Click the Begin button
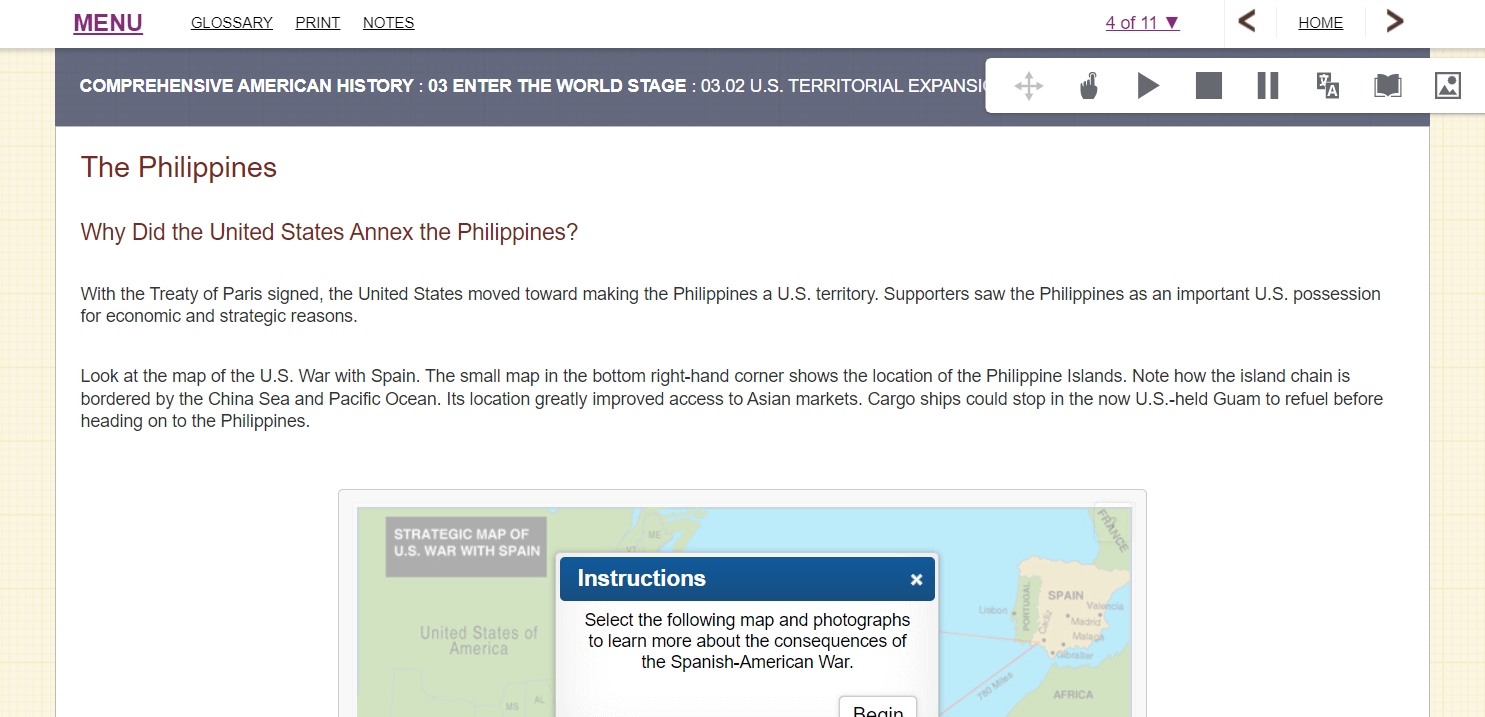Viewport: 1485px width, 717px height. pyautogui.click(x=877, y=708)
